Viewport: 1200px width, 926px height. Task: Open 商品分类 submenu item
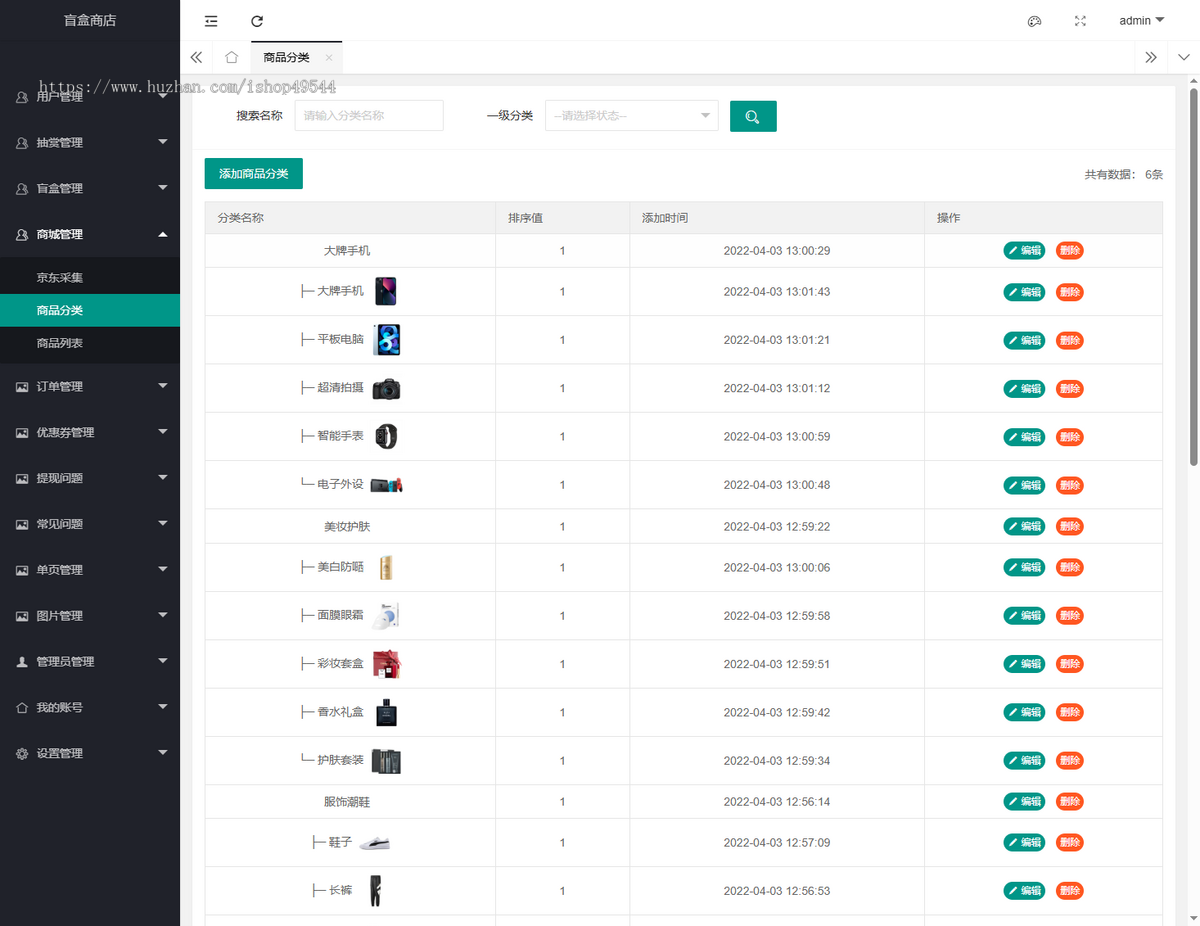point(90,310)
